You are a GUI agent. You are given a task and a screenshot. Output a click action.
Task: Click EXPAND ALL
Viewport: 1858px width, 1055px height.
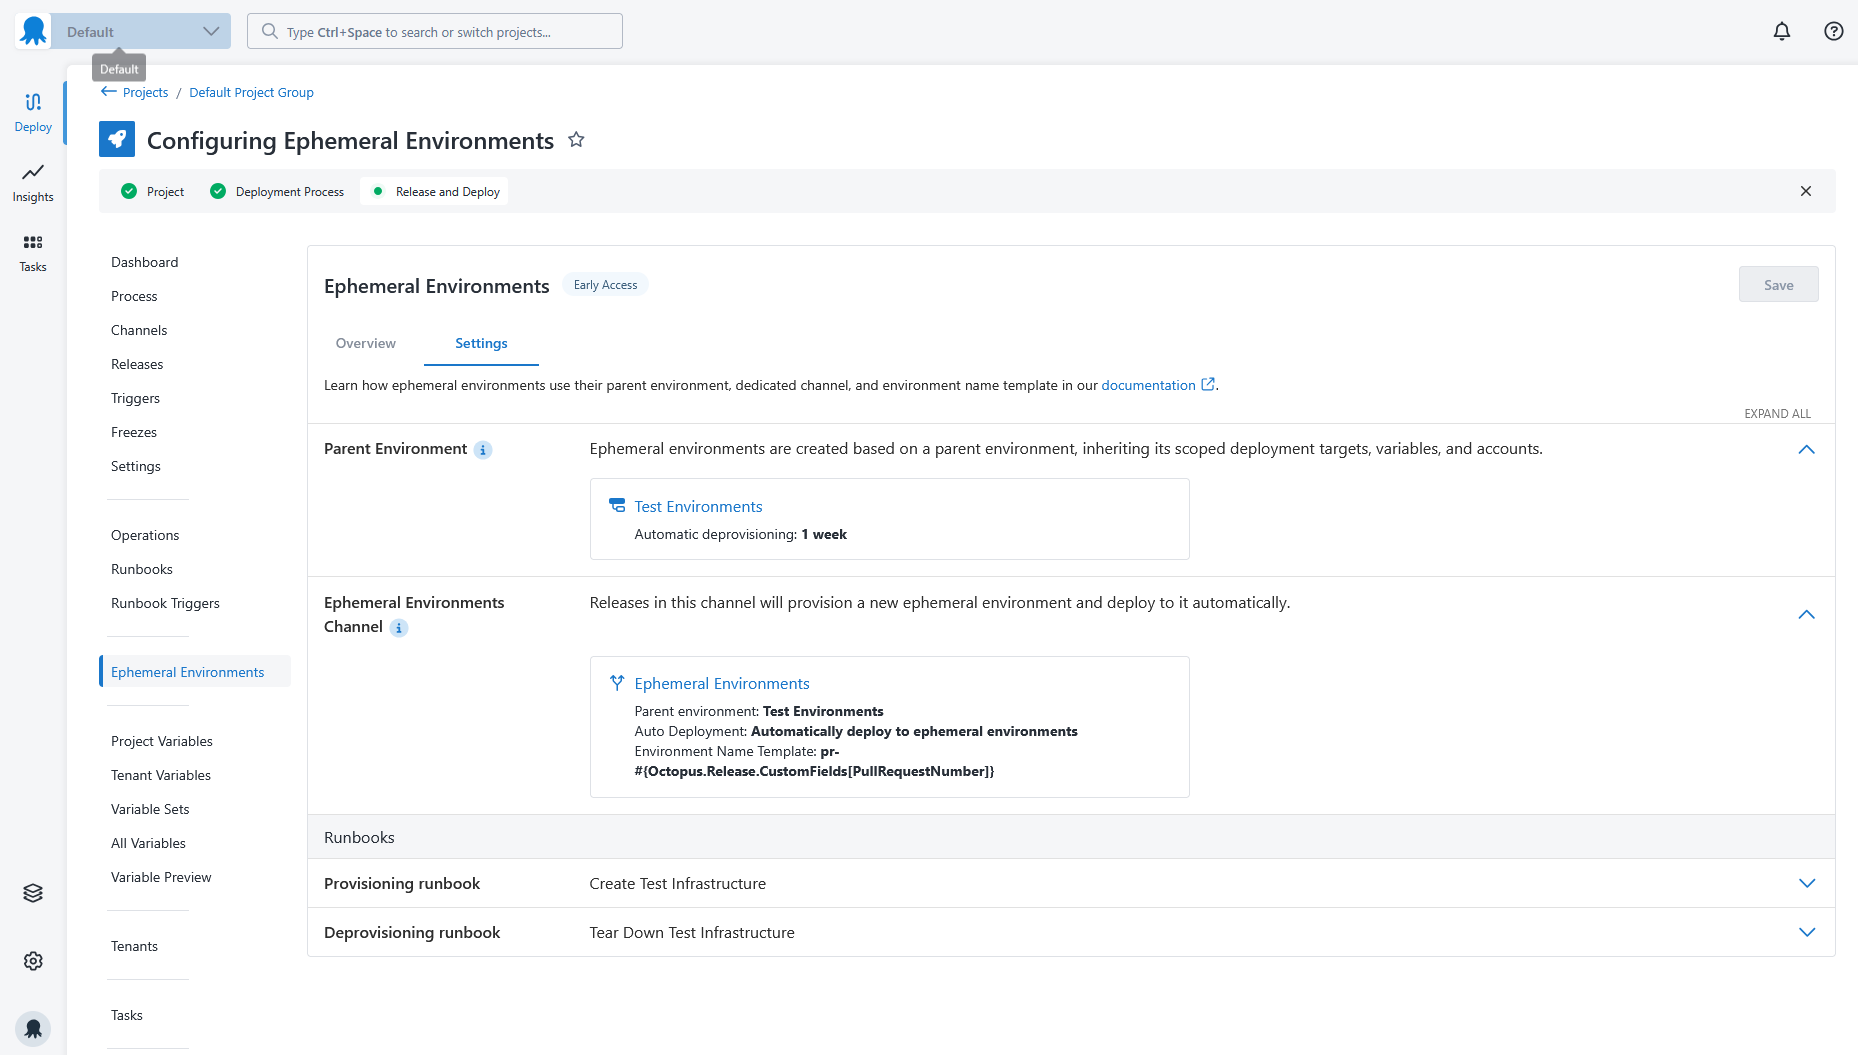[x=1777, y=414]
